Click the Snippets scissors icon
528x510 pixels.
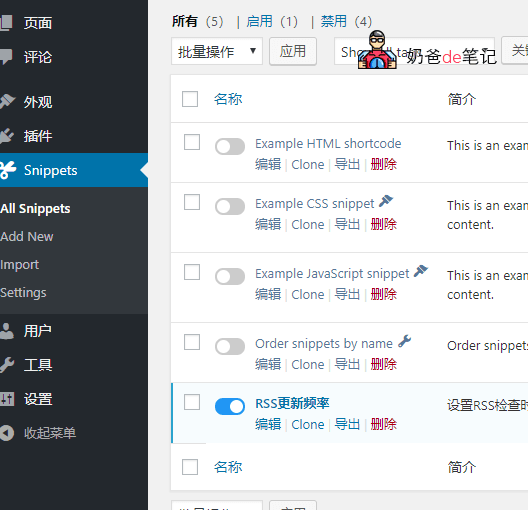click(x=7, y=170)
